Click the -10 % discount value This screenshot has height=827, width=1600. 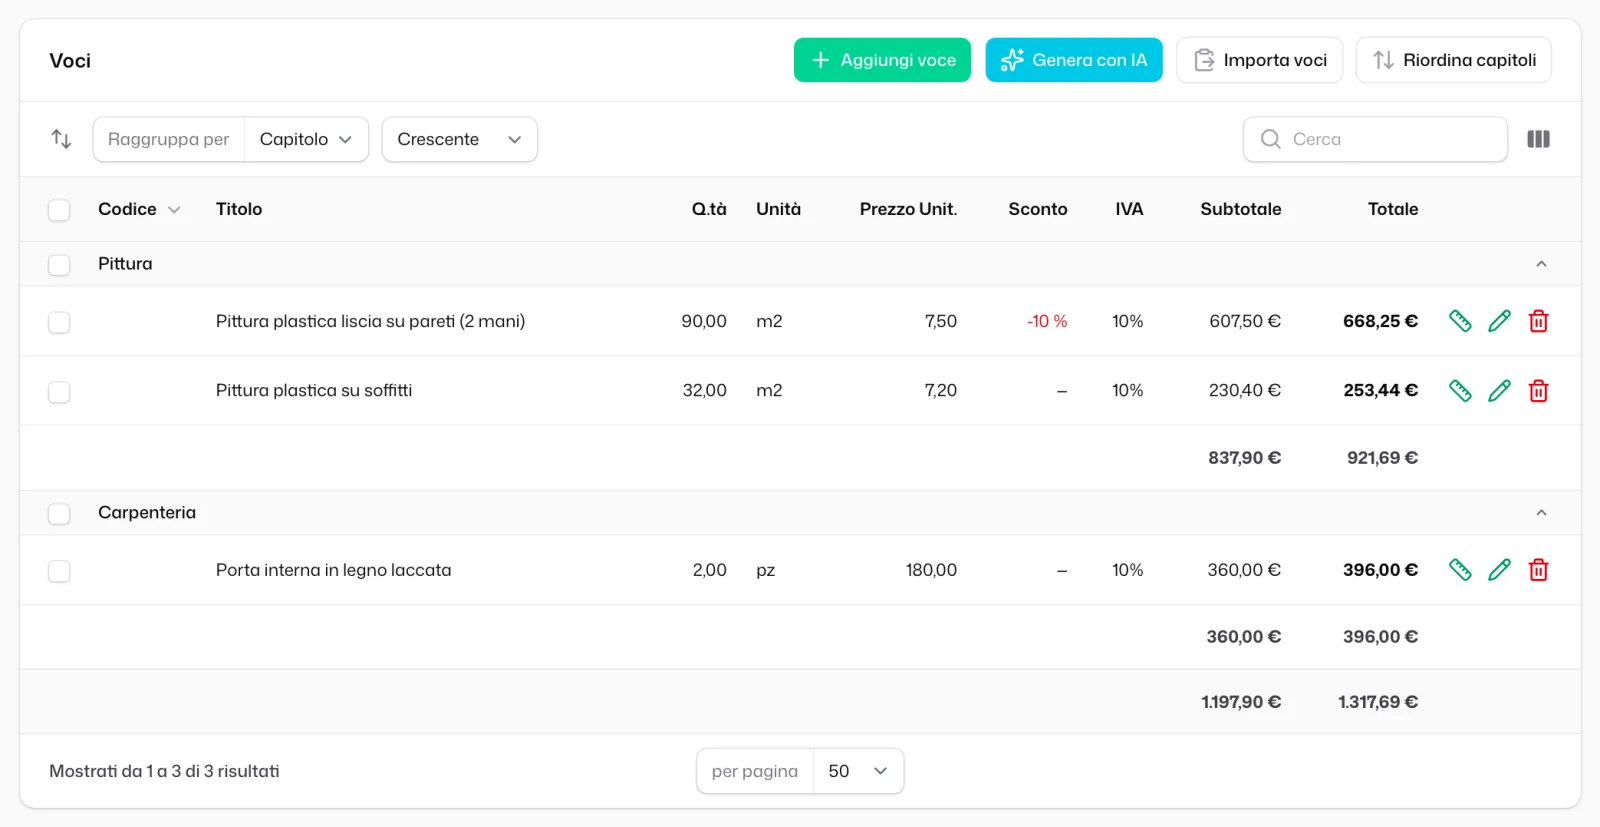tap(1047, 321)
